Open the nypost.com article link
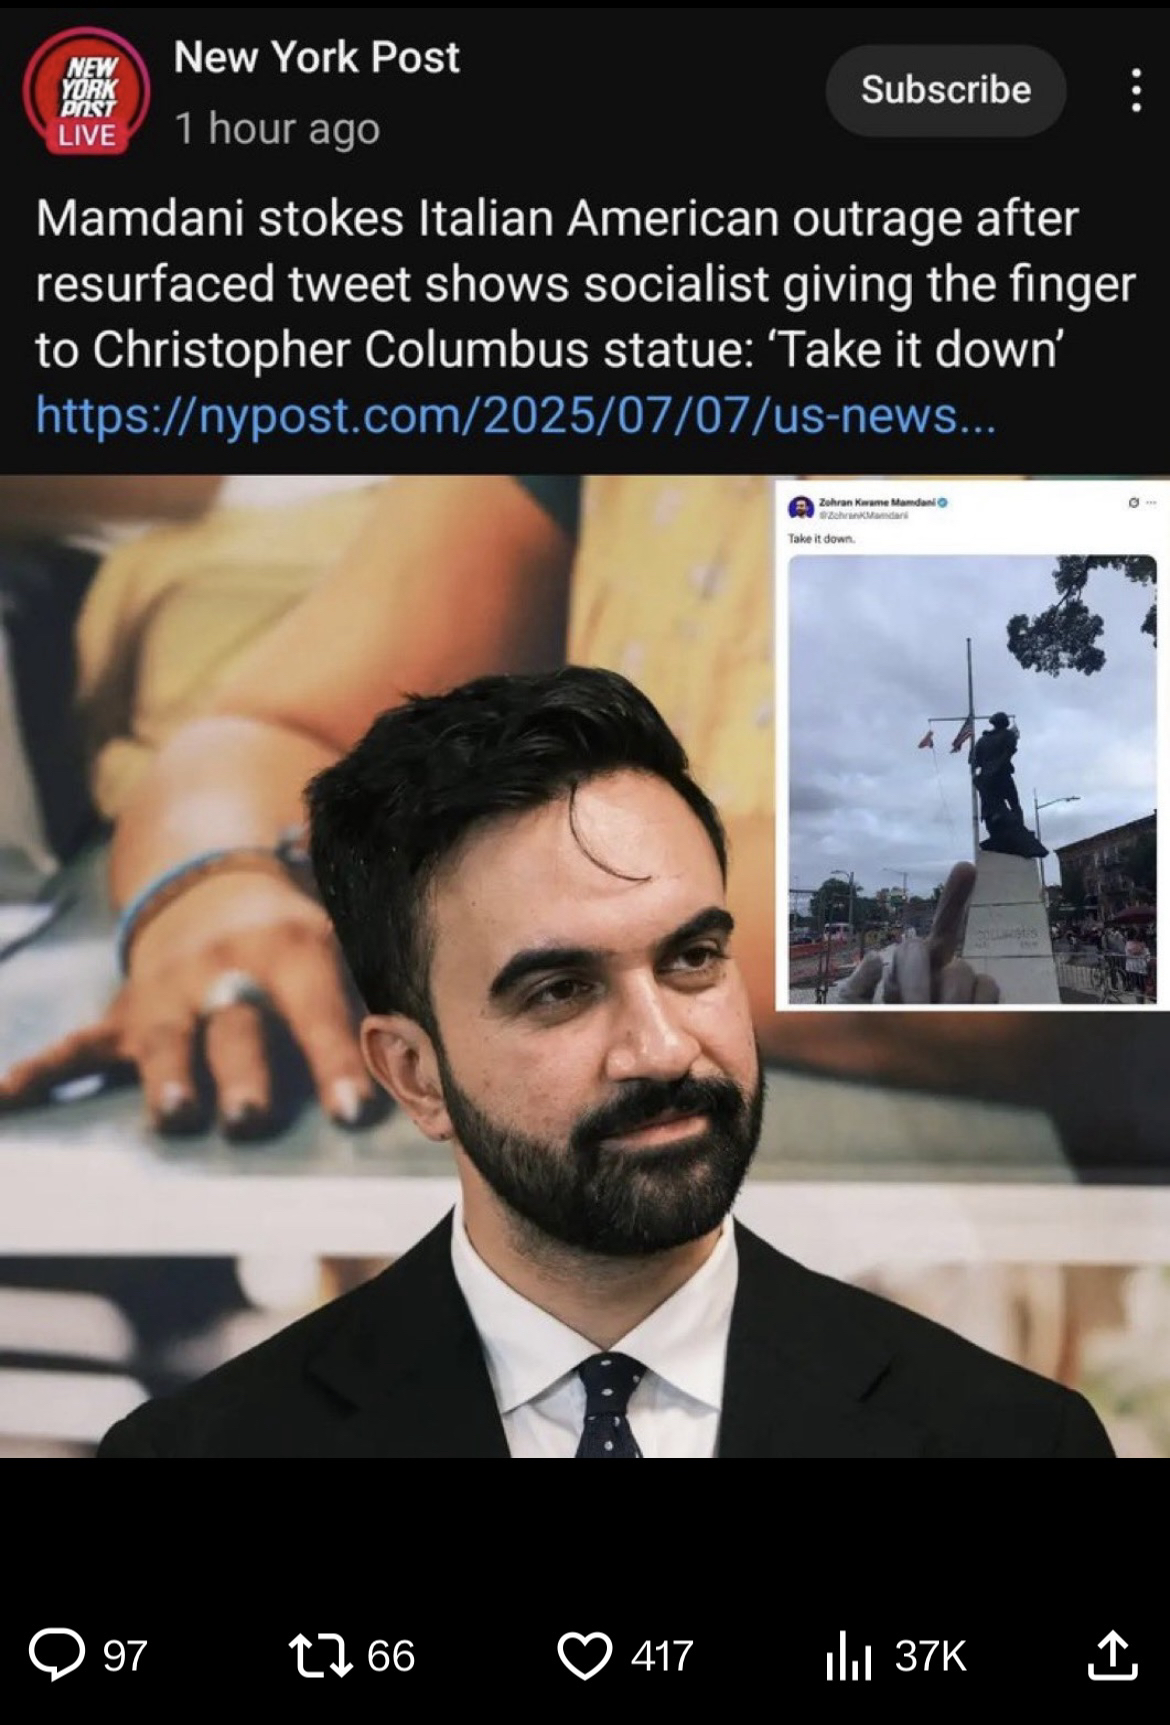 coord(515,414)
